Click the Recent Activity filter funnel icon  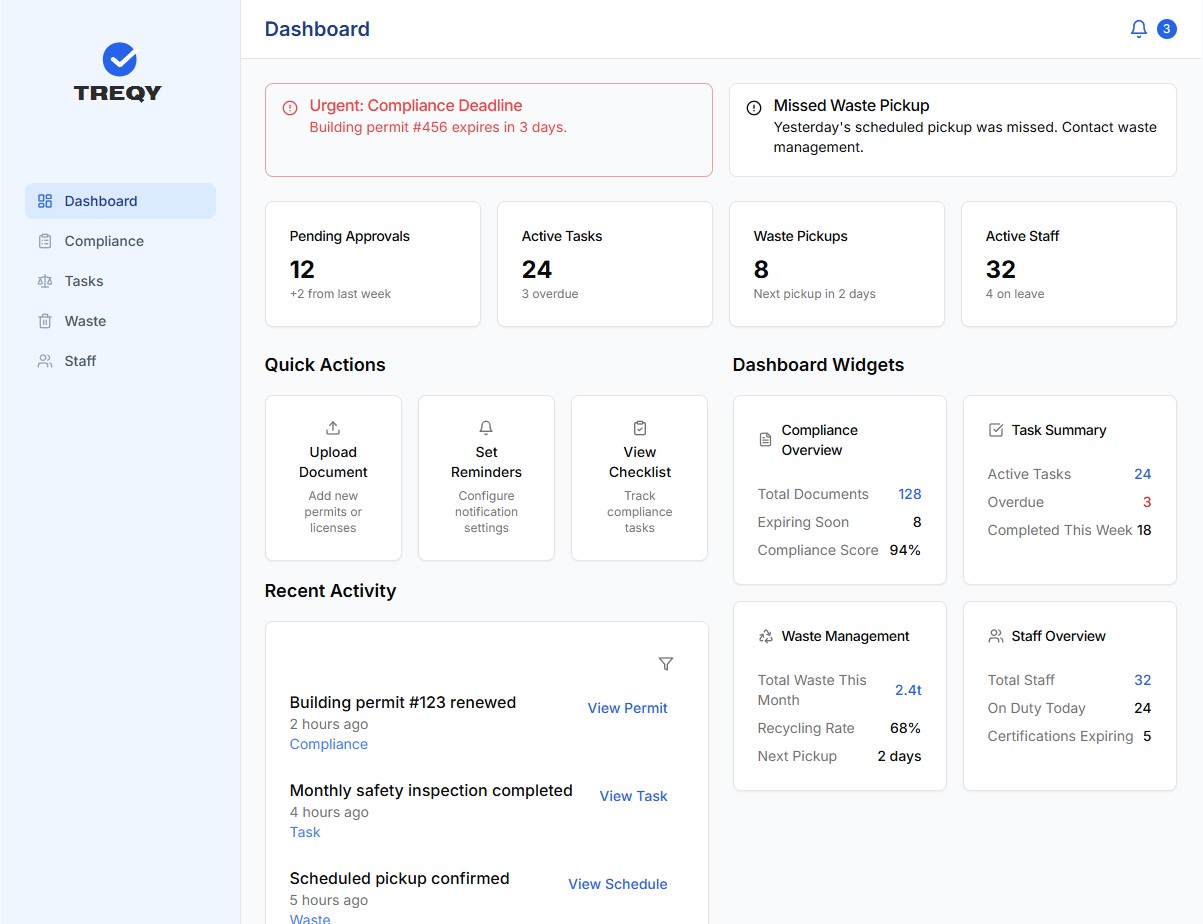pyautogui.click(x=666, y=664)
